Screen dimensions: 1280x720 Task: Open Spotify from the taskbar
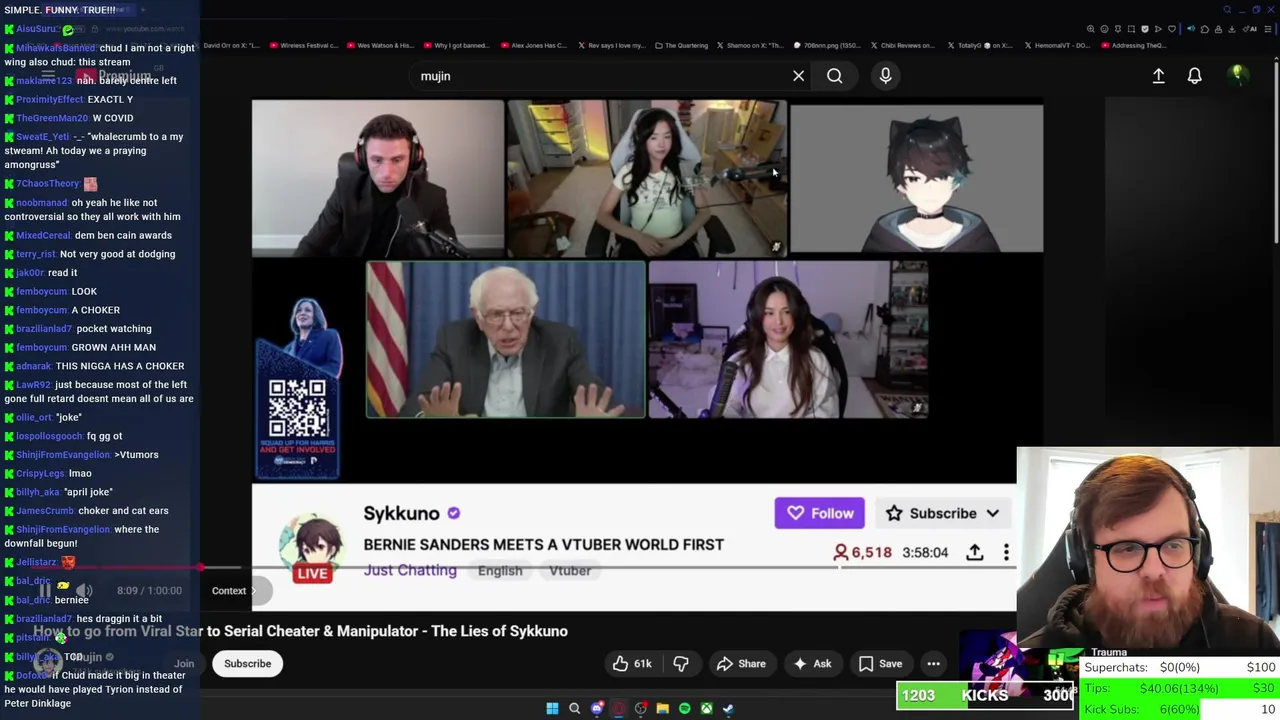click(x=684, y=709)
